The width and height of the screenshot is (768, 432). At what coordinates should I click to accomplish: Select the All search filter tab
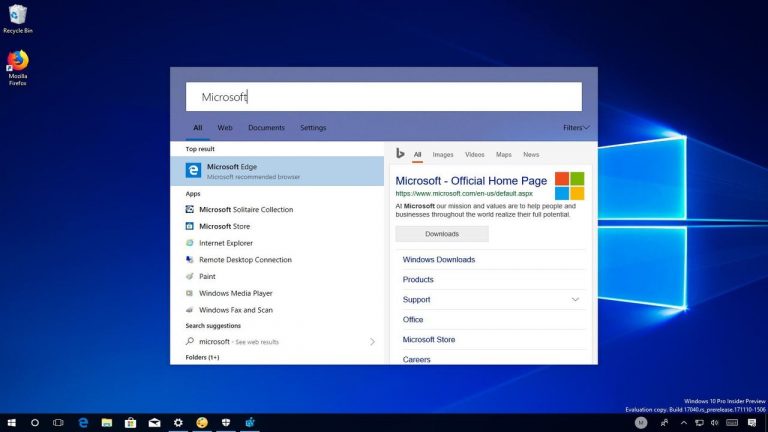[197, 127]
